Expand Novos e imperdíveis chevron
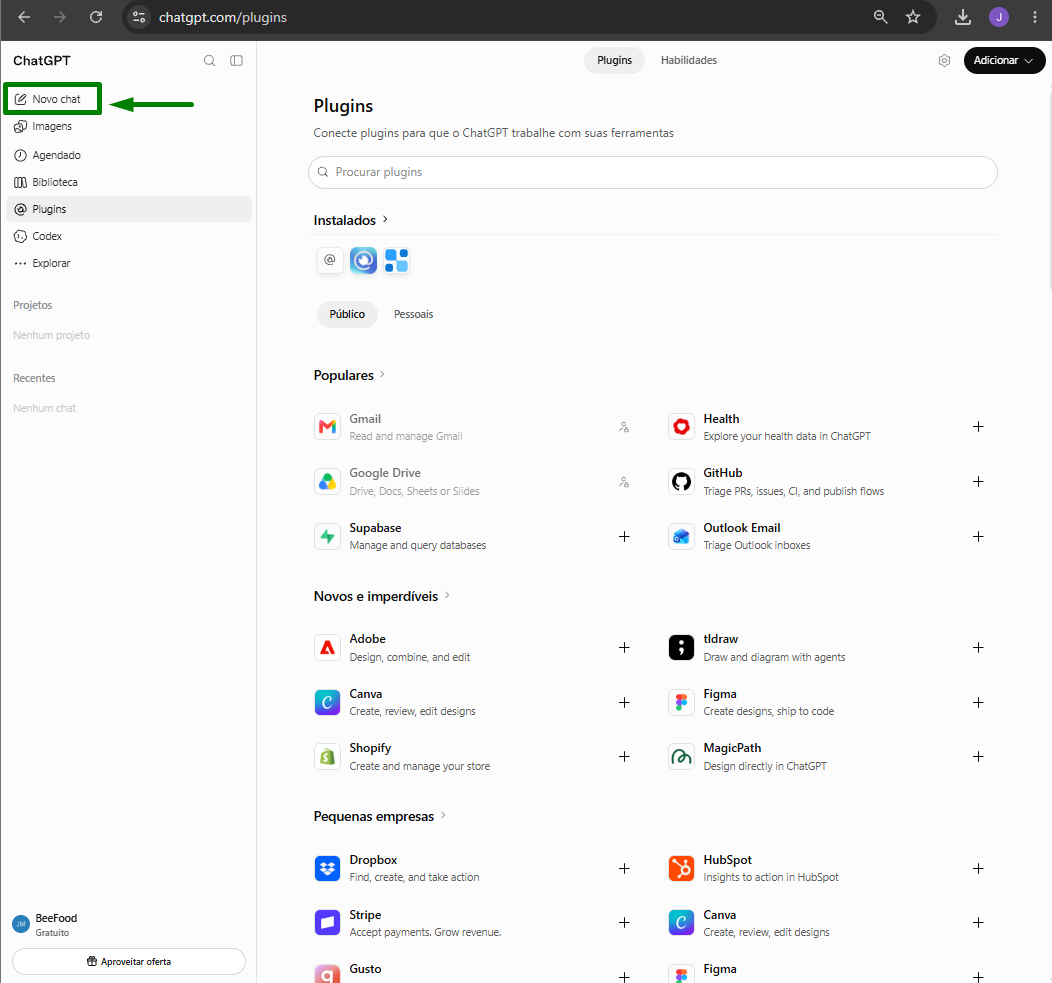Viewport: 1052px width, 983px height. click(x=447, y=595)
